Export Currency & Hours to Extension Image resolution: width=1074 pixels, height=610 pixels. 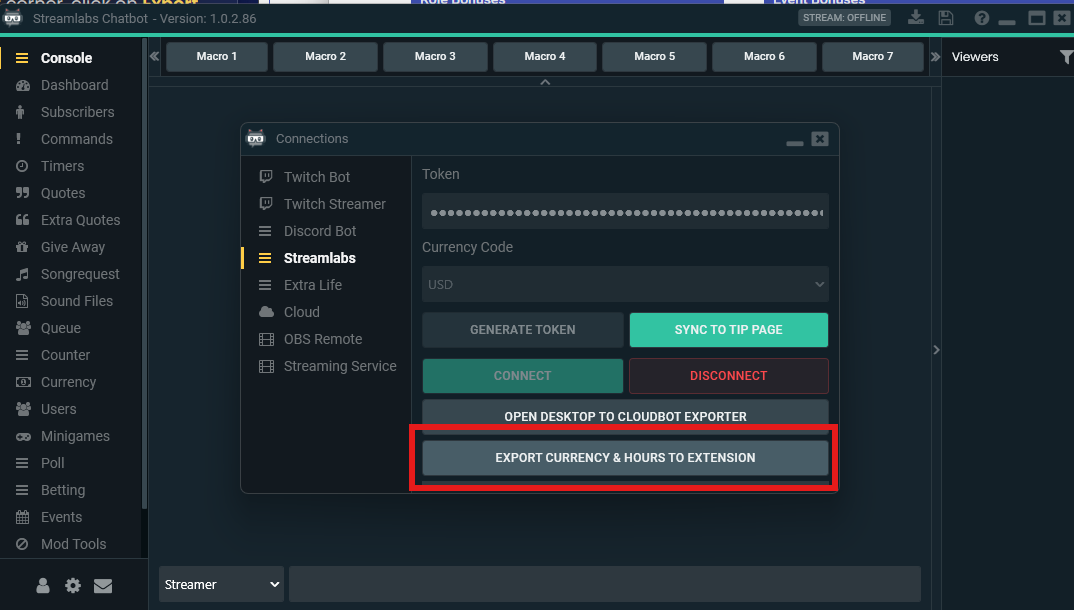point(625,457)
